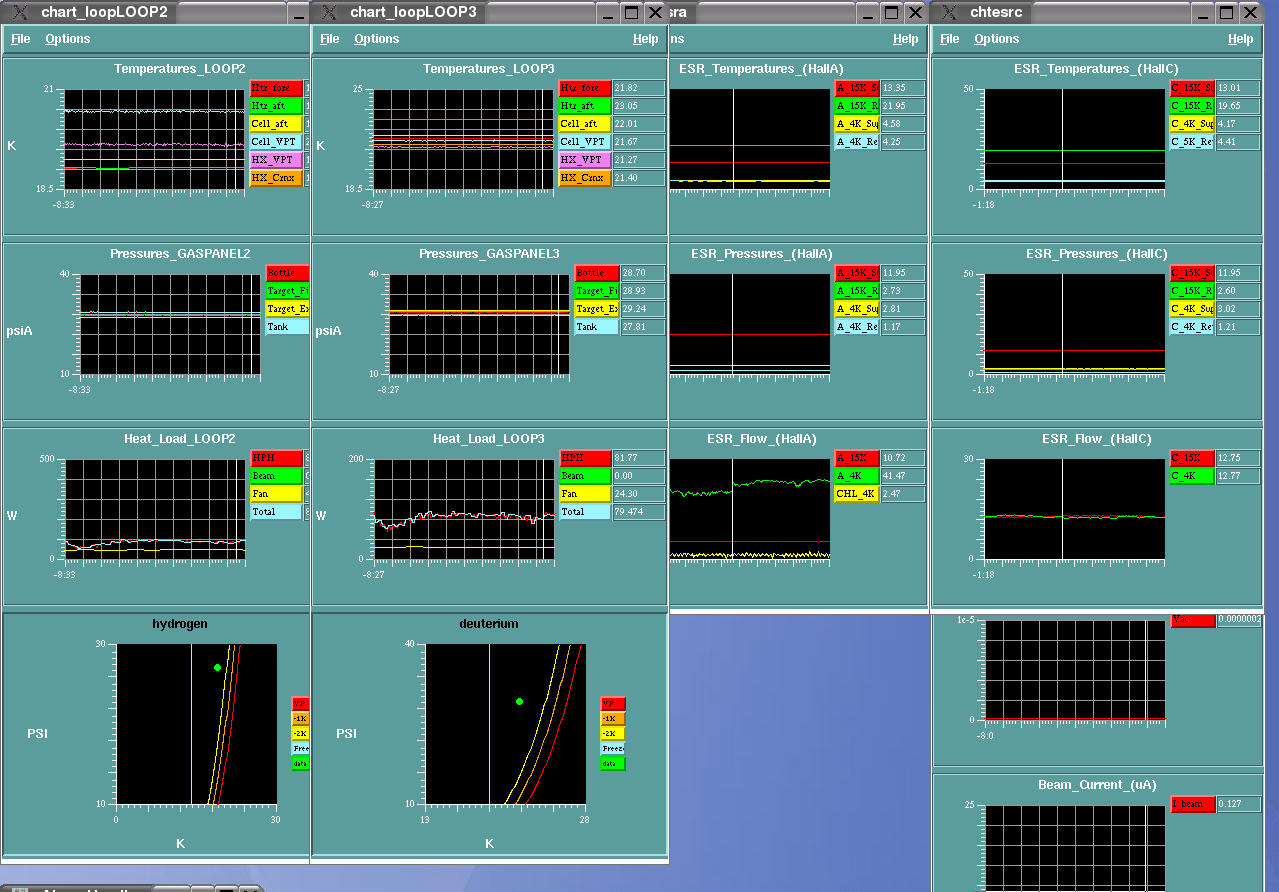Viewport: 1279px width, 892px height.
Task: Click the A_4K flow value 41.47
Action: tap(903, 476)
